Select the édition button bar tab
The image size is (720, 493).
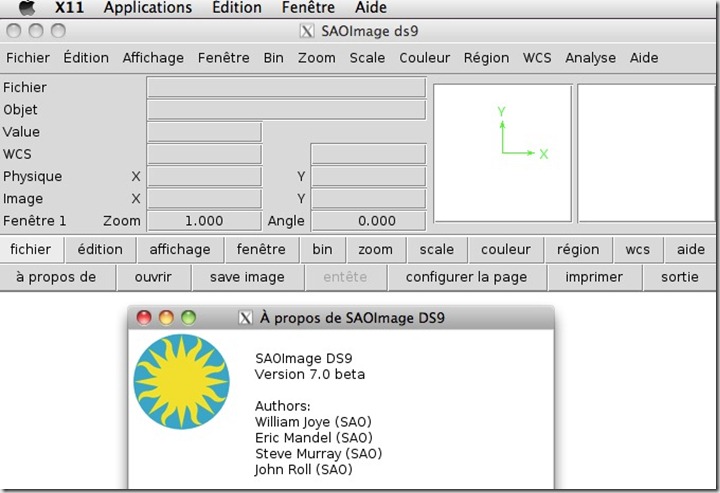pos(101,249)
